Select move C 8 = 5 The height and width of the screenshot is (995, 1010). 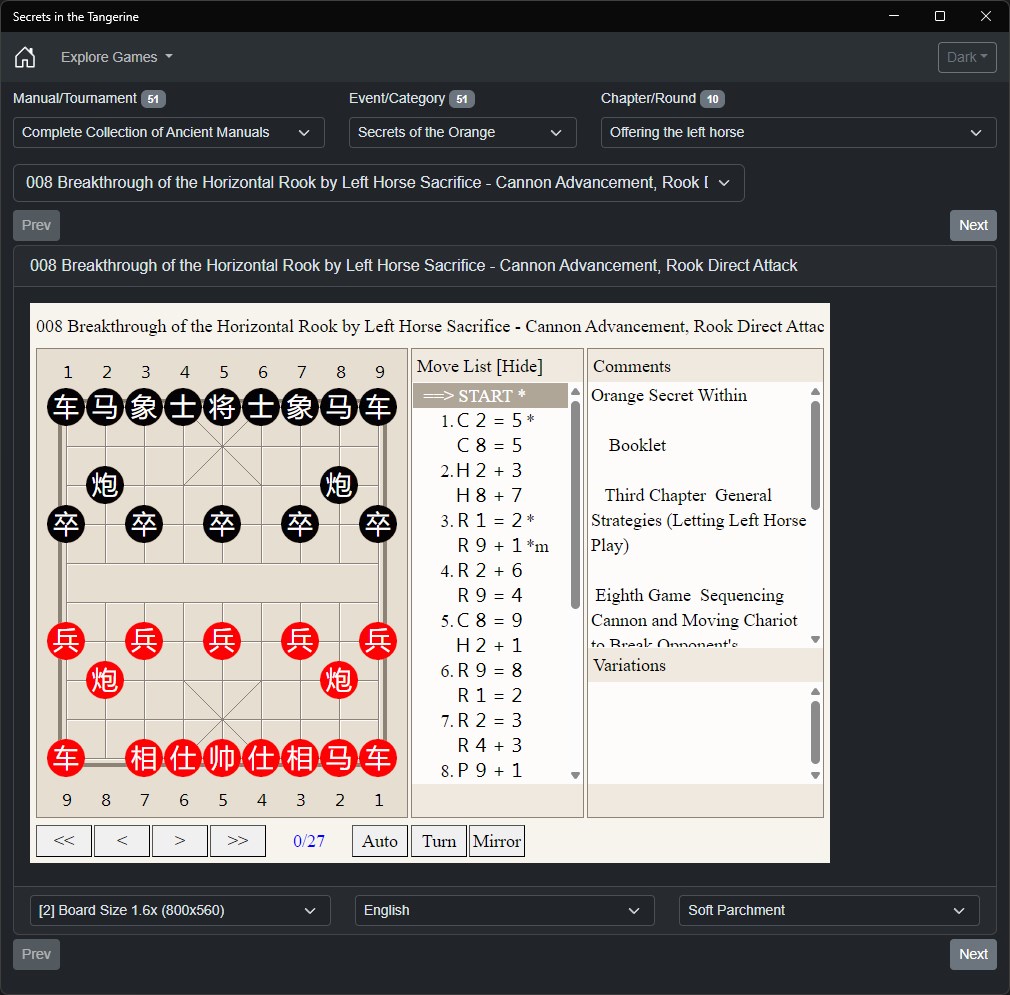[489, 446]
